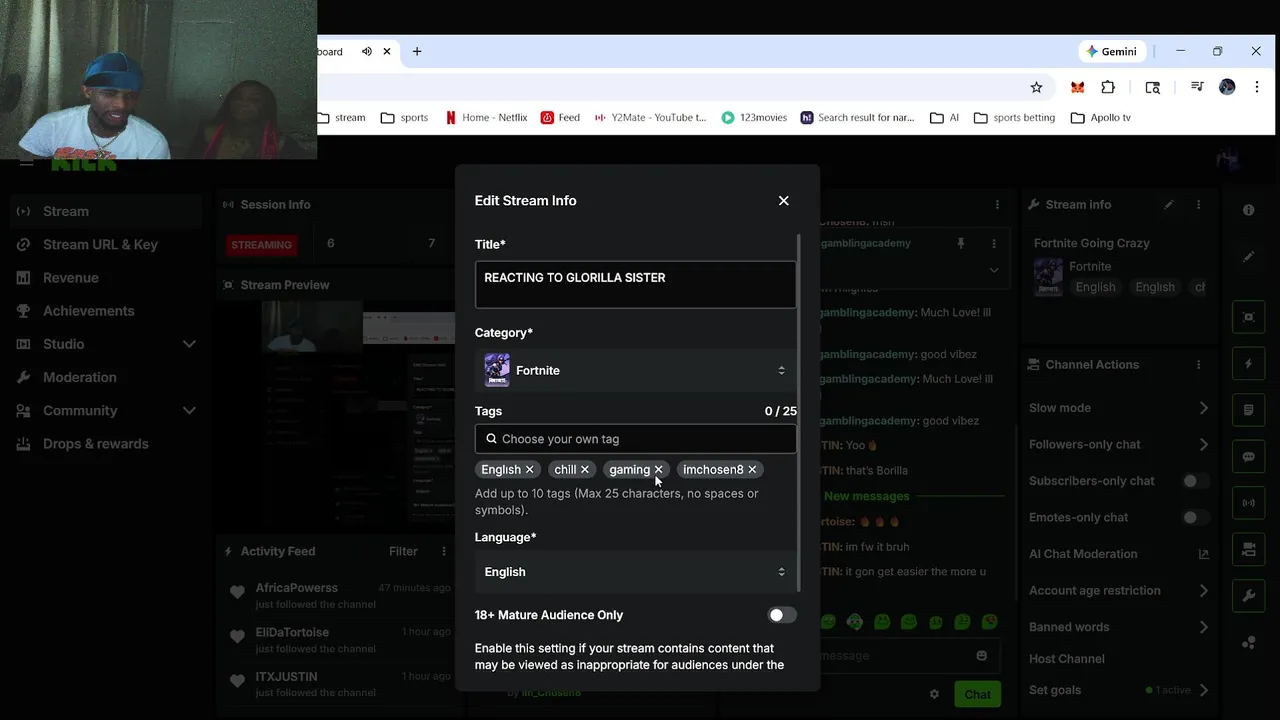Screen dimensions: 1280x720
Task: Click the pin icon on pinned chat message
Action: (961, 244)
